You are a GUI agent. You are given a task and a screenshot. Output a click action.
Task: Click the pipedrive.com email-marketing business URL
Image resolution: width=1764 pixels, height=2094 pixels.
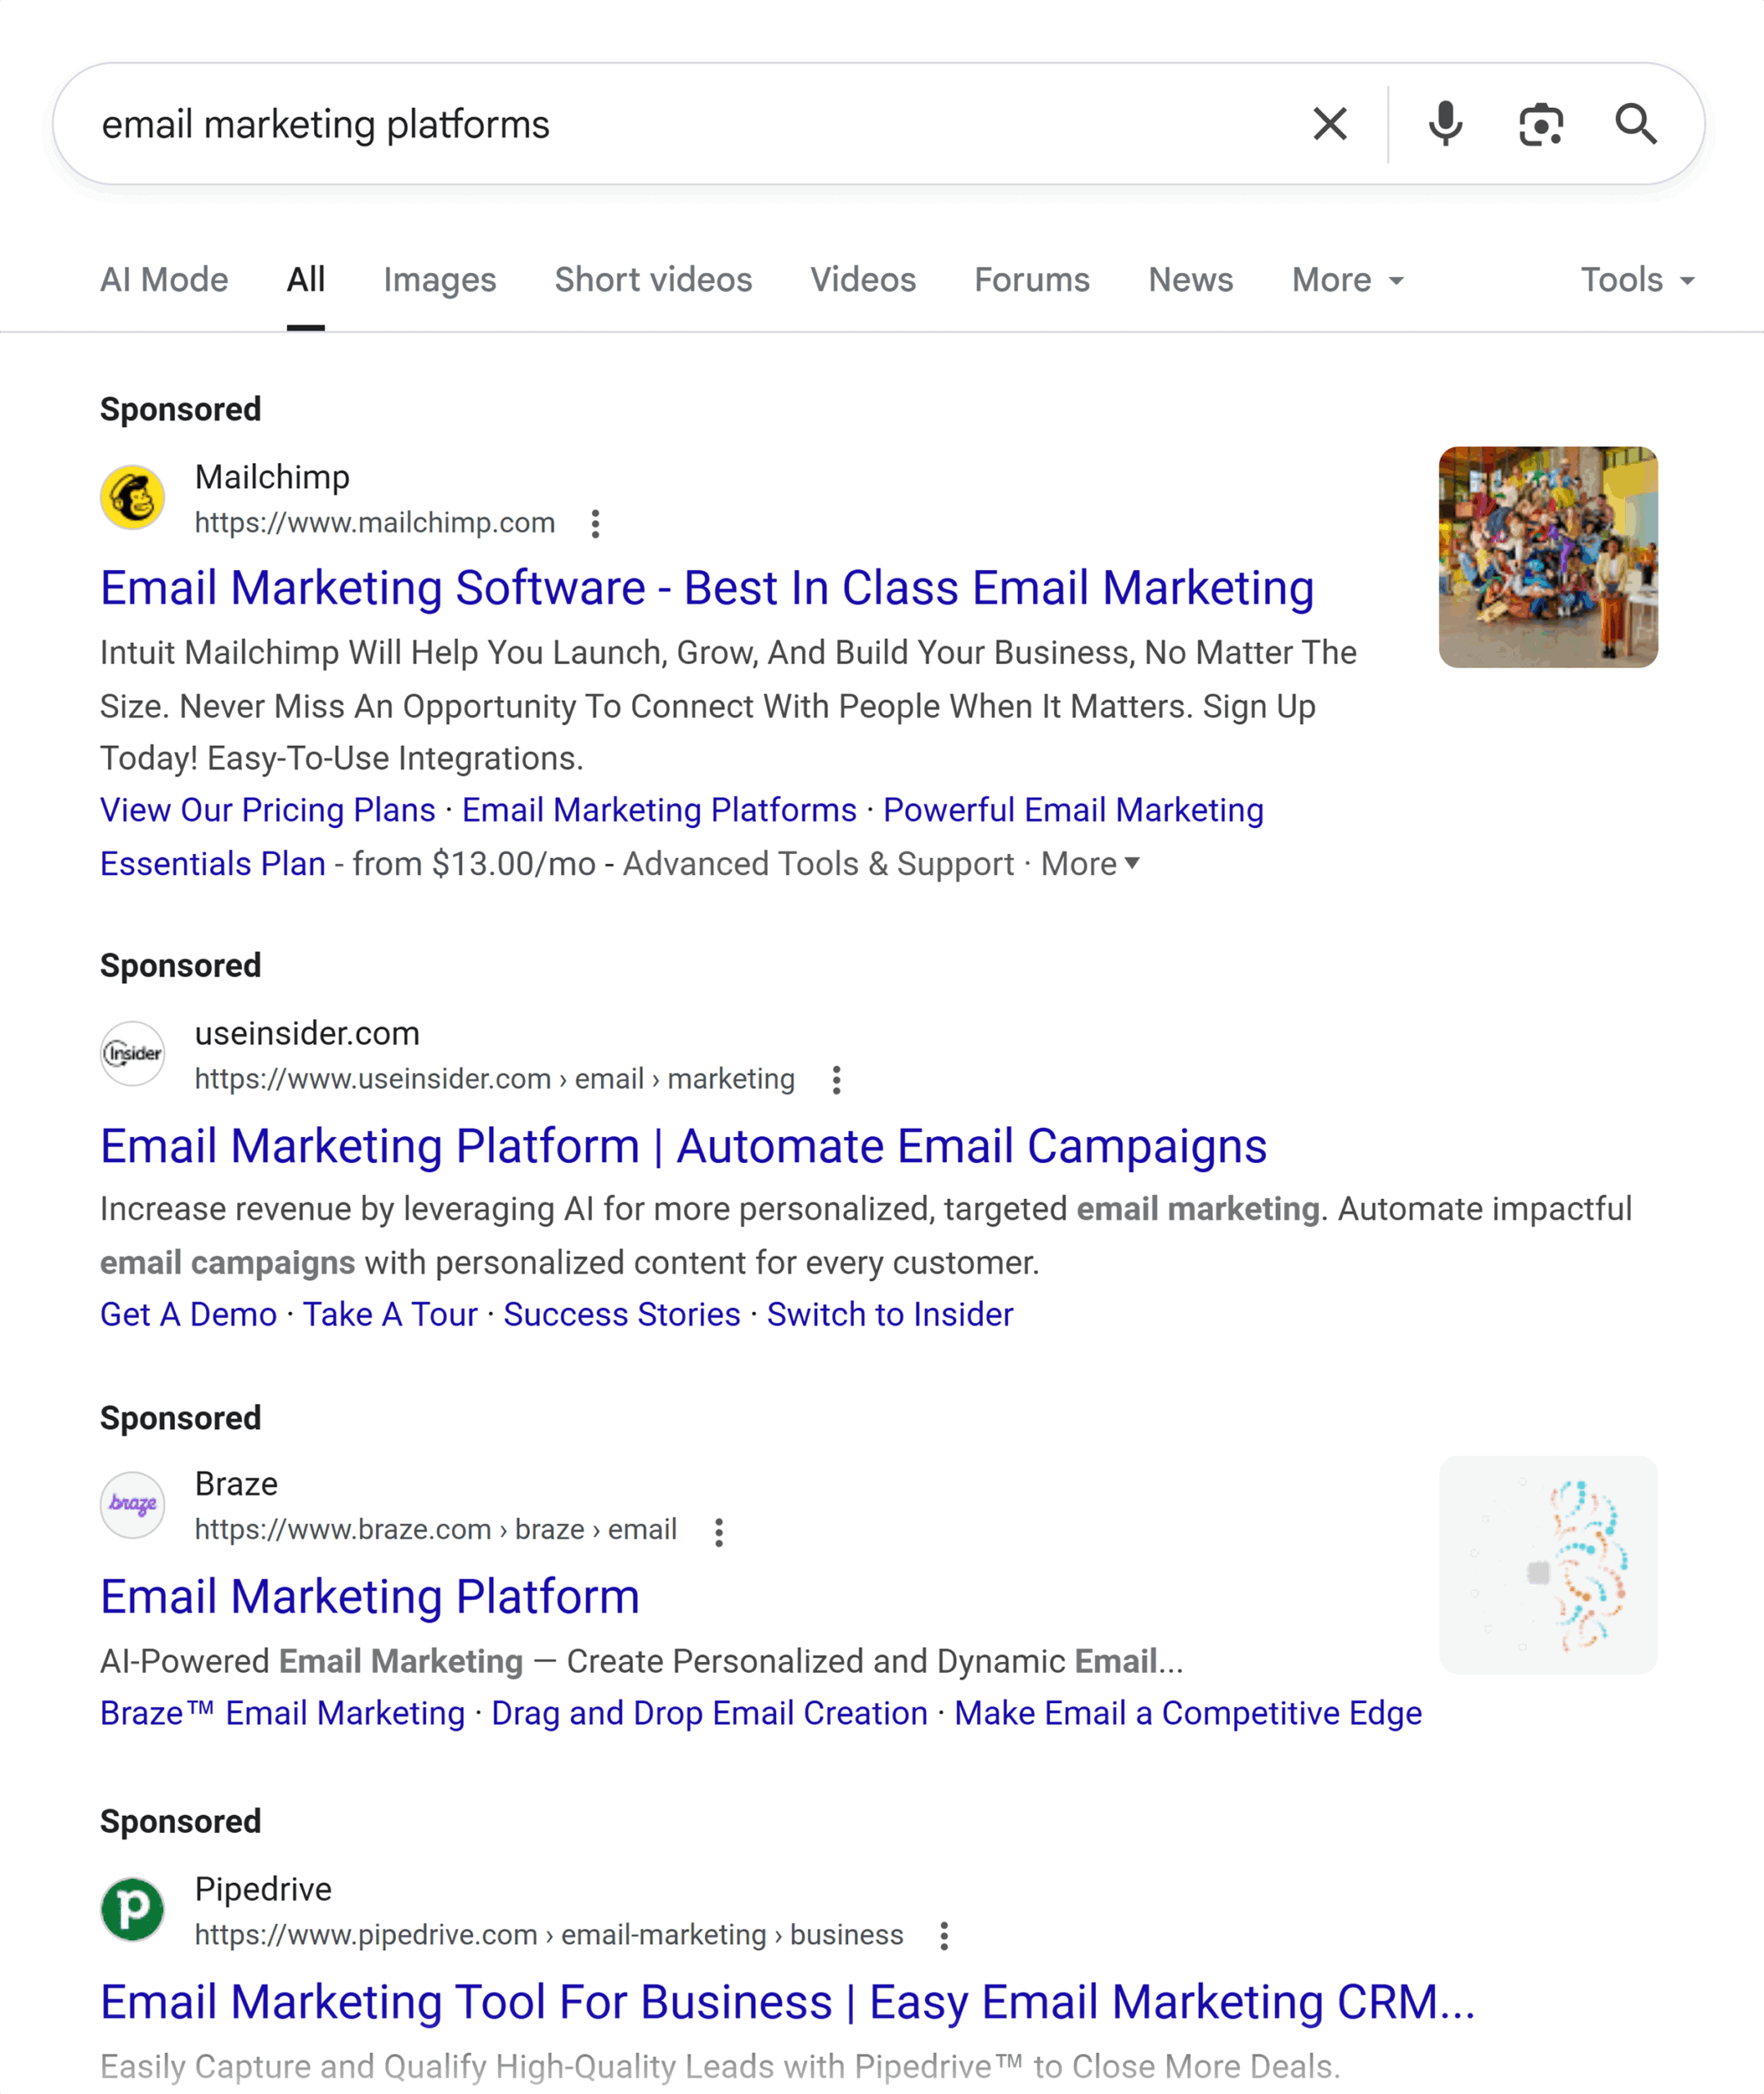tap(549, 1935)
